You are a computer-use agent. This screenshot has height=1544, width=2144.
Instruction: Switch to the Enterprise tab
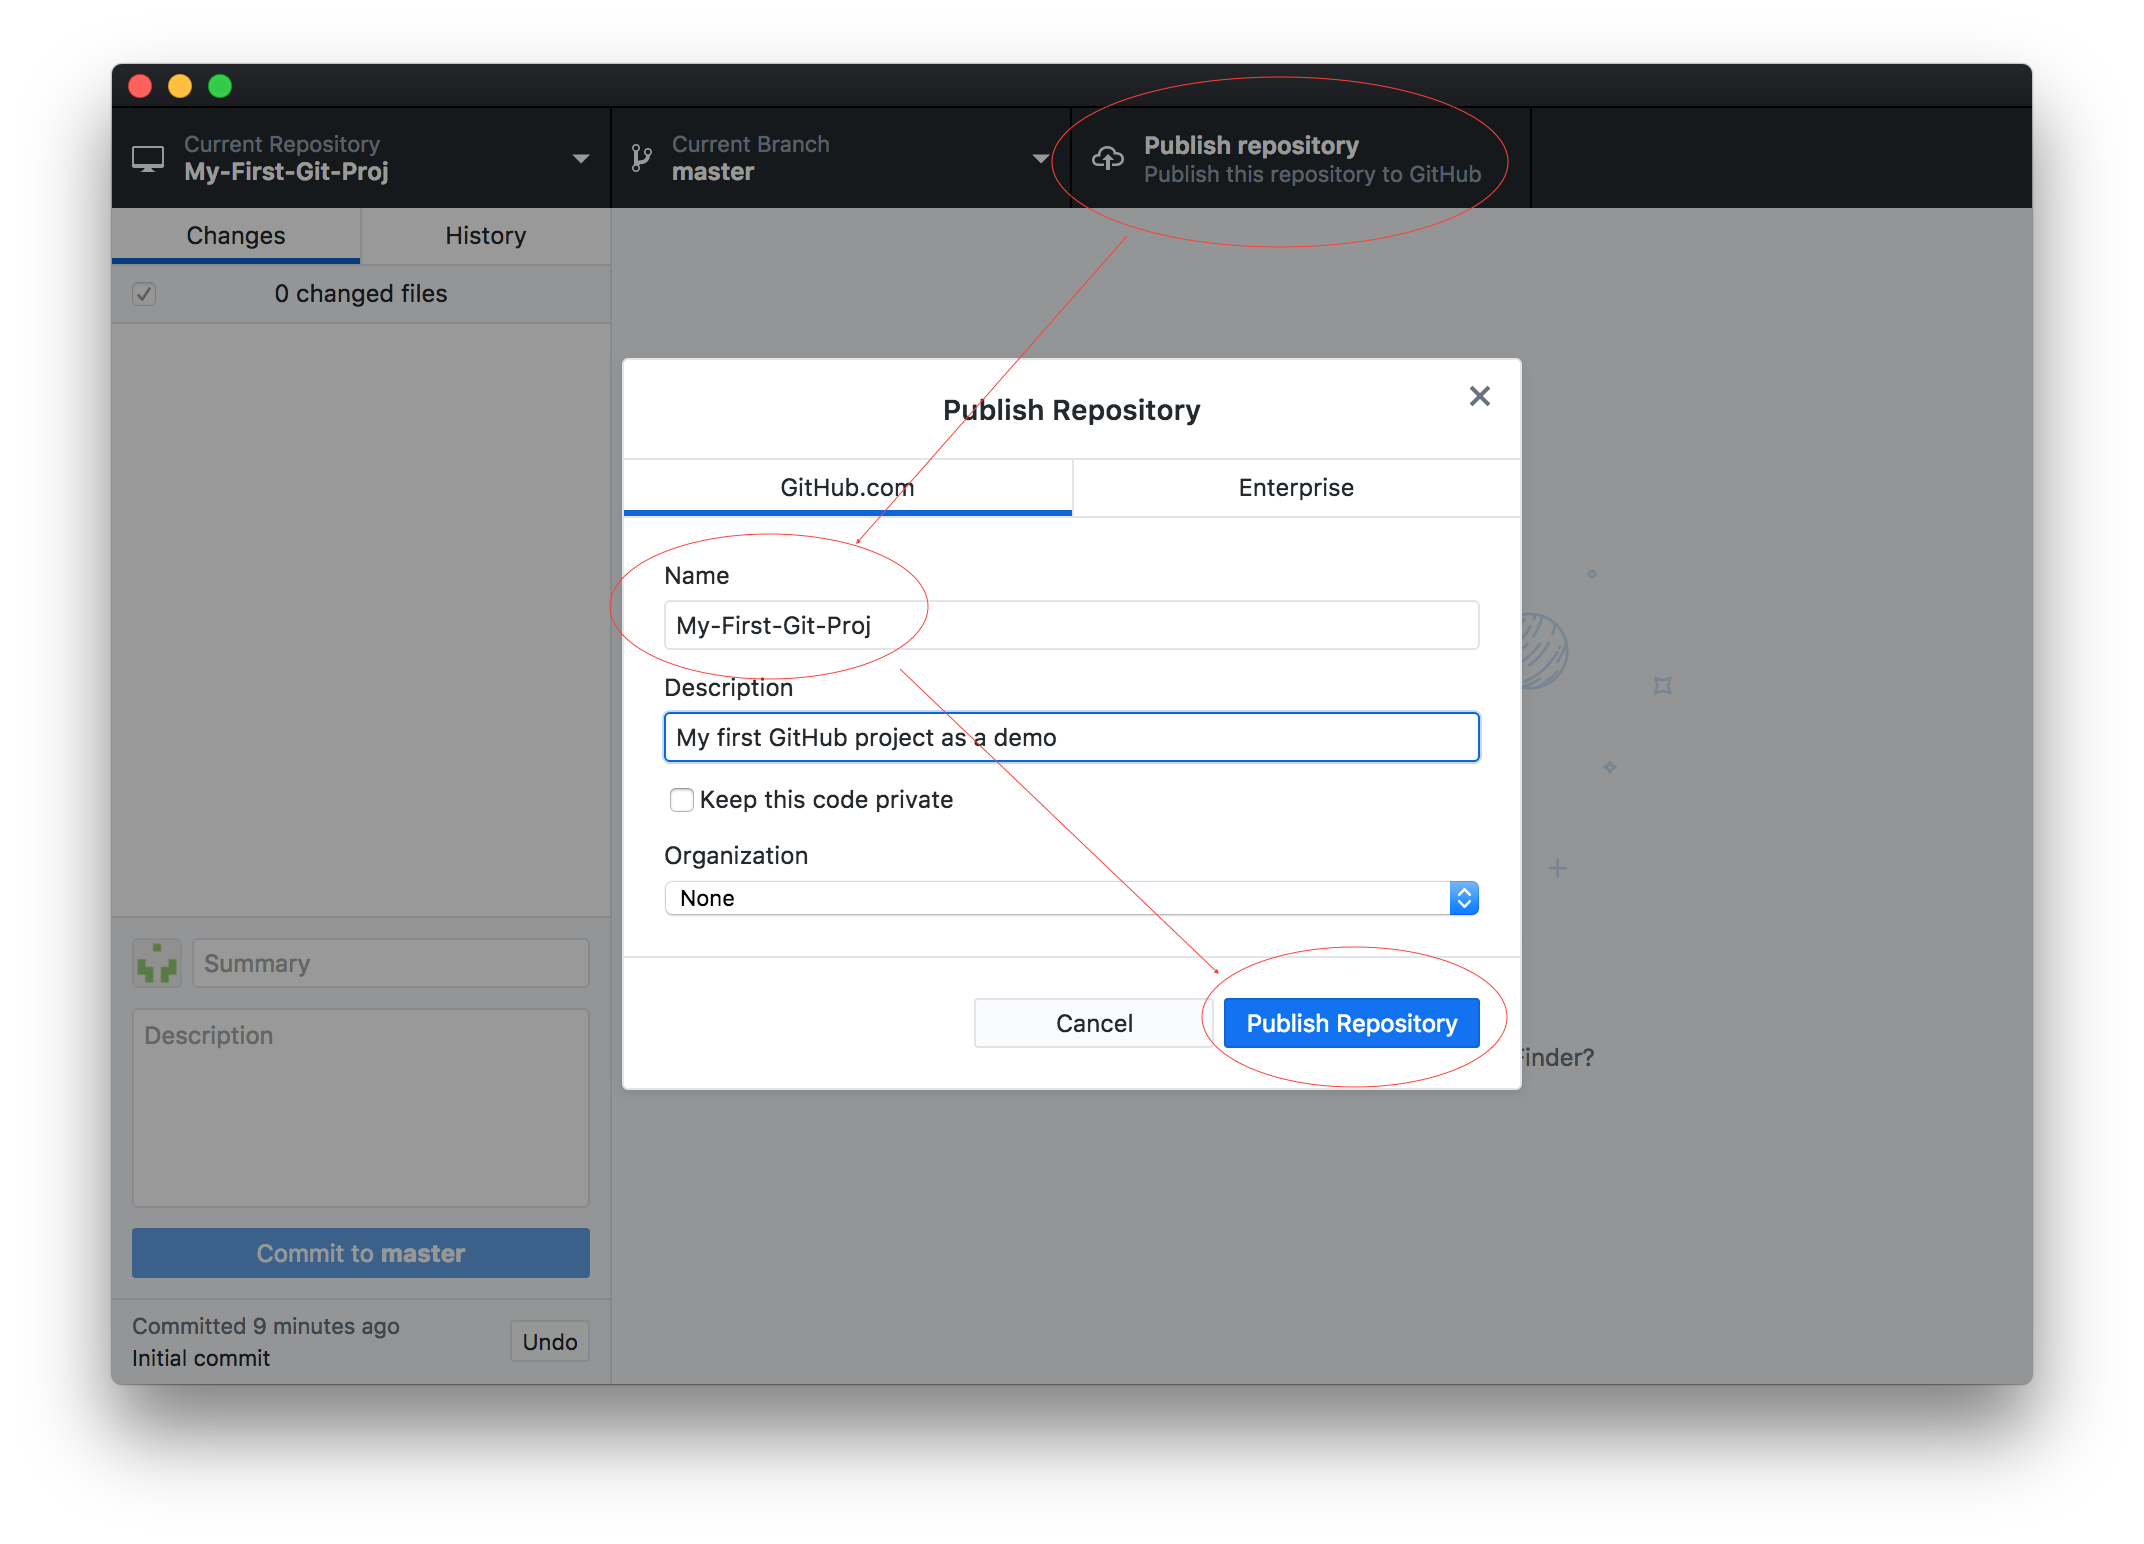(1295, 488)
